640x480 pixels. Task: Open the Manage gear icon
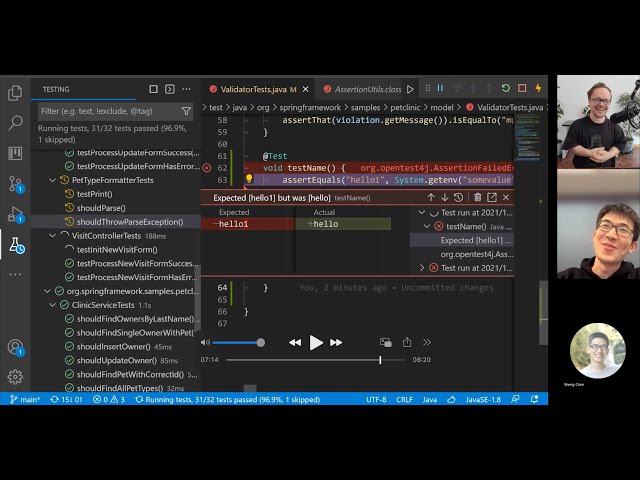[15, 377]
